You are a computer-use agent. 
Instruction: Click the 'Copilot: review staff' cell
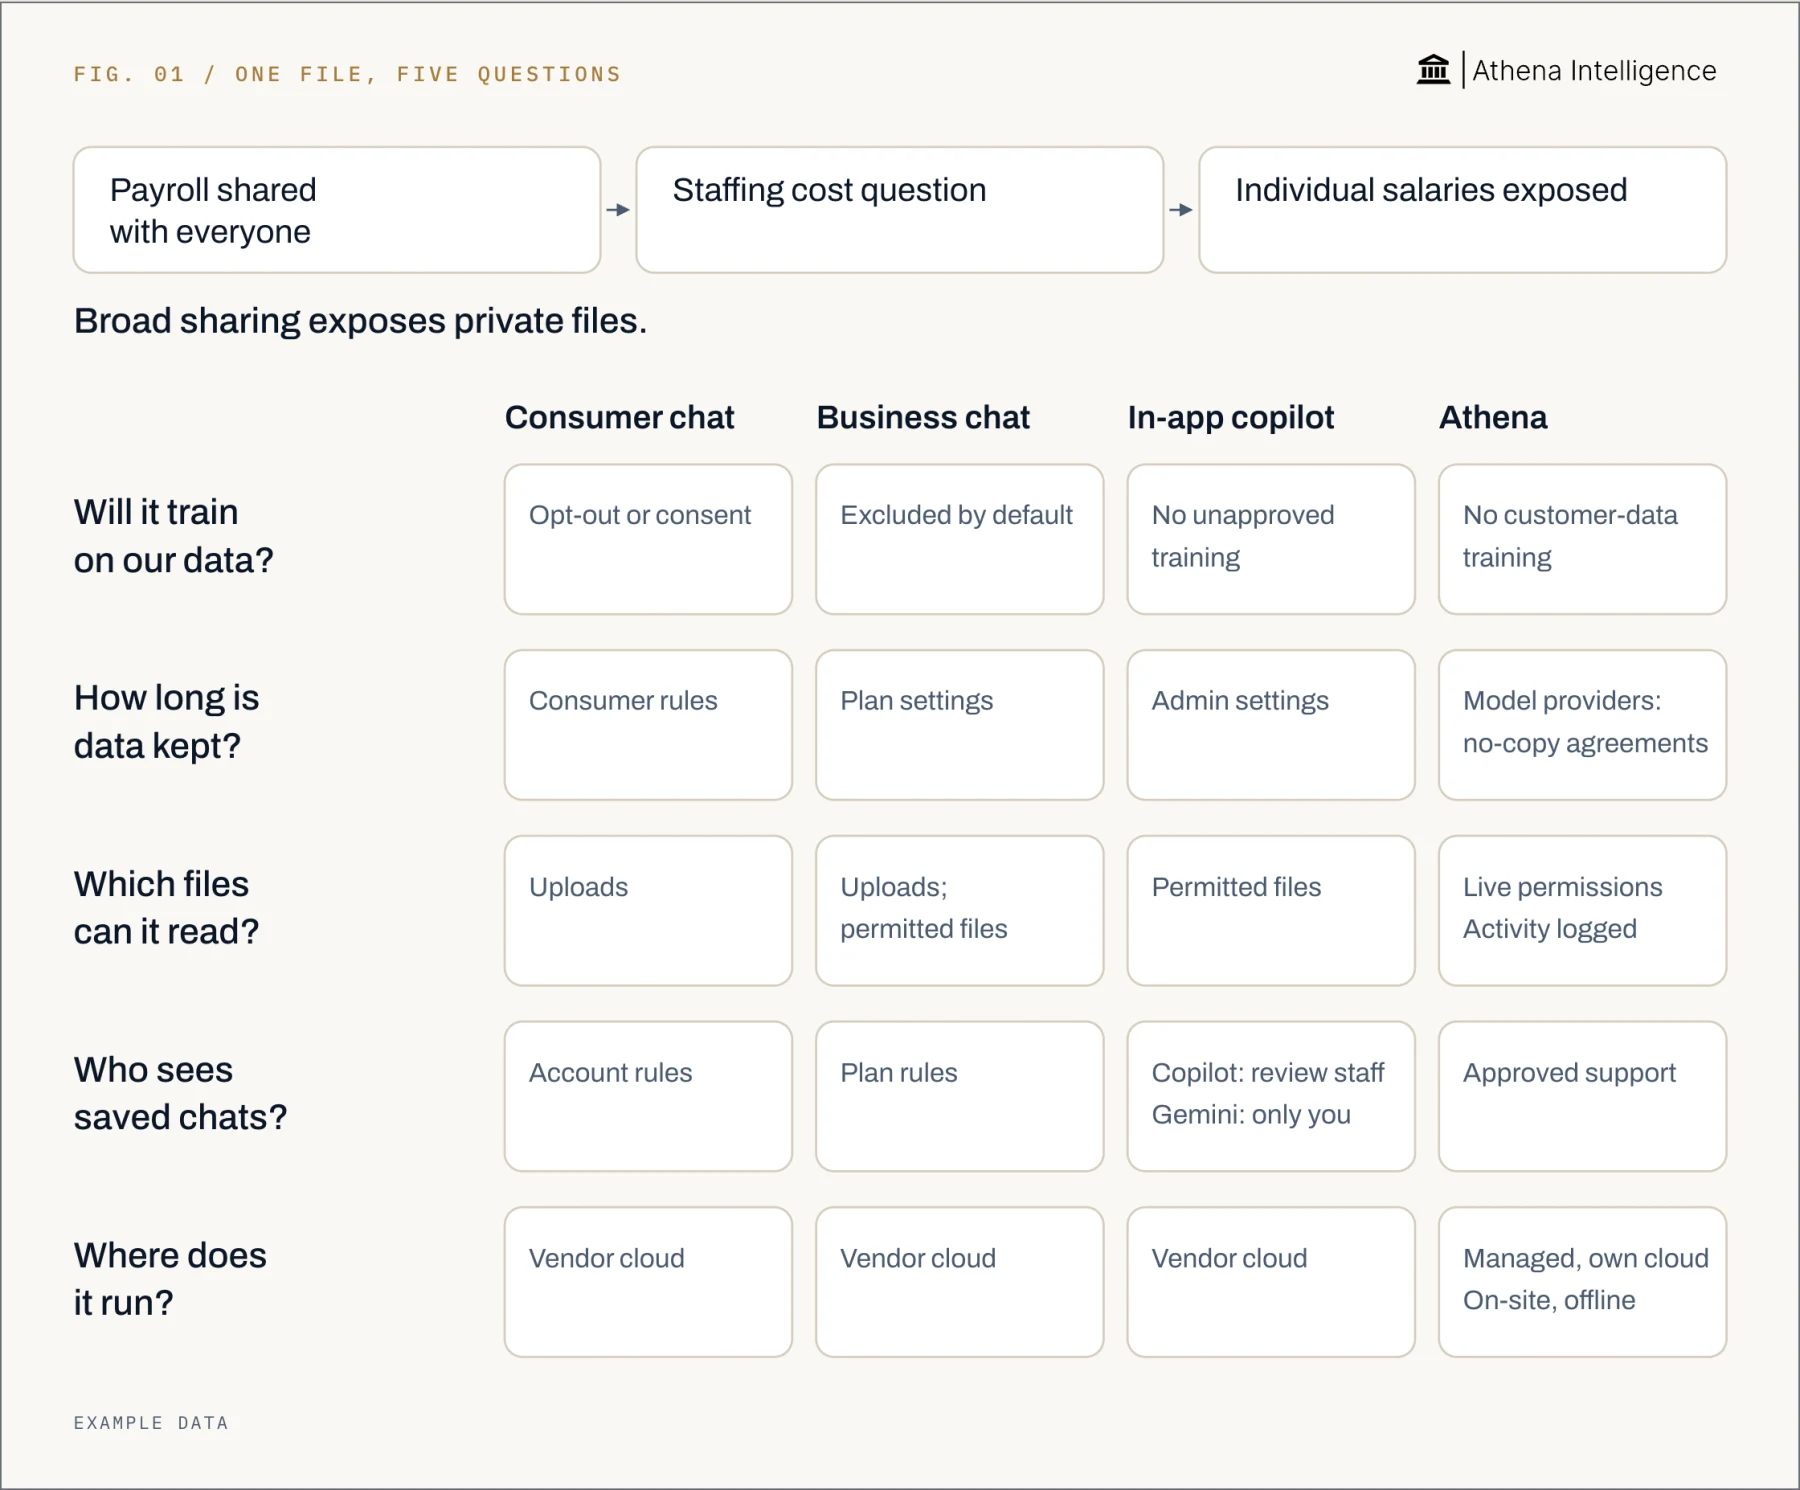pos(1271,1096)
